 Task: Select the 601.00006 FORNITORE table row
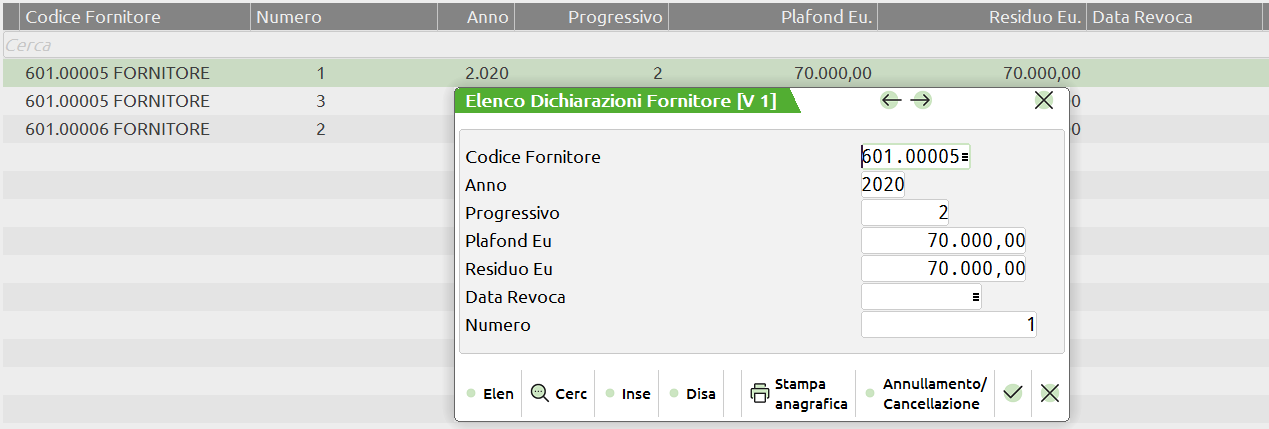118,129
